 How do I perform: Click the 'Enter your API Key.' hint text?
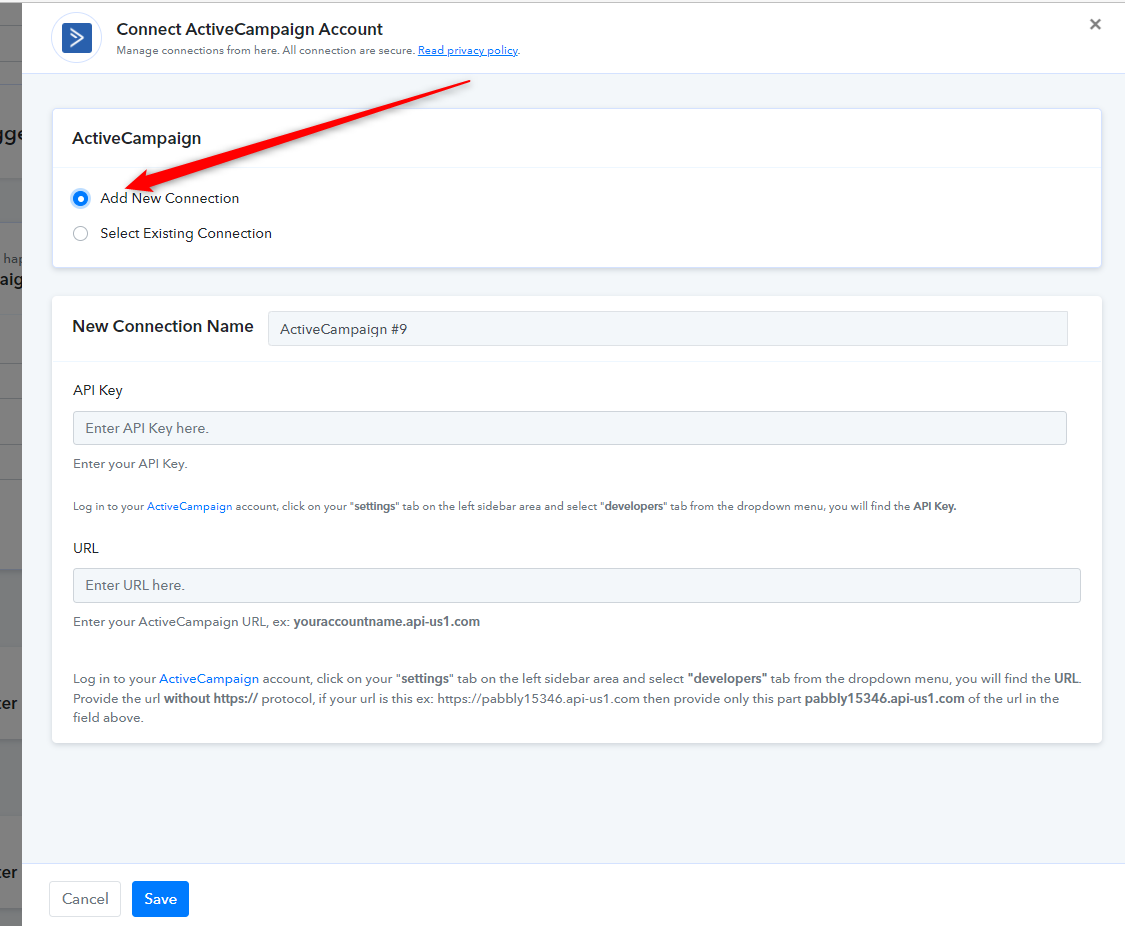click(130, 464)
